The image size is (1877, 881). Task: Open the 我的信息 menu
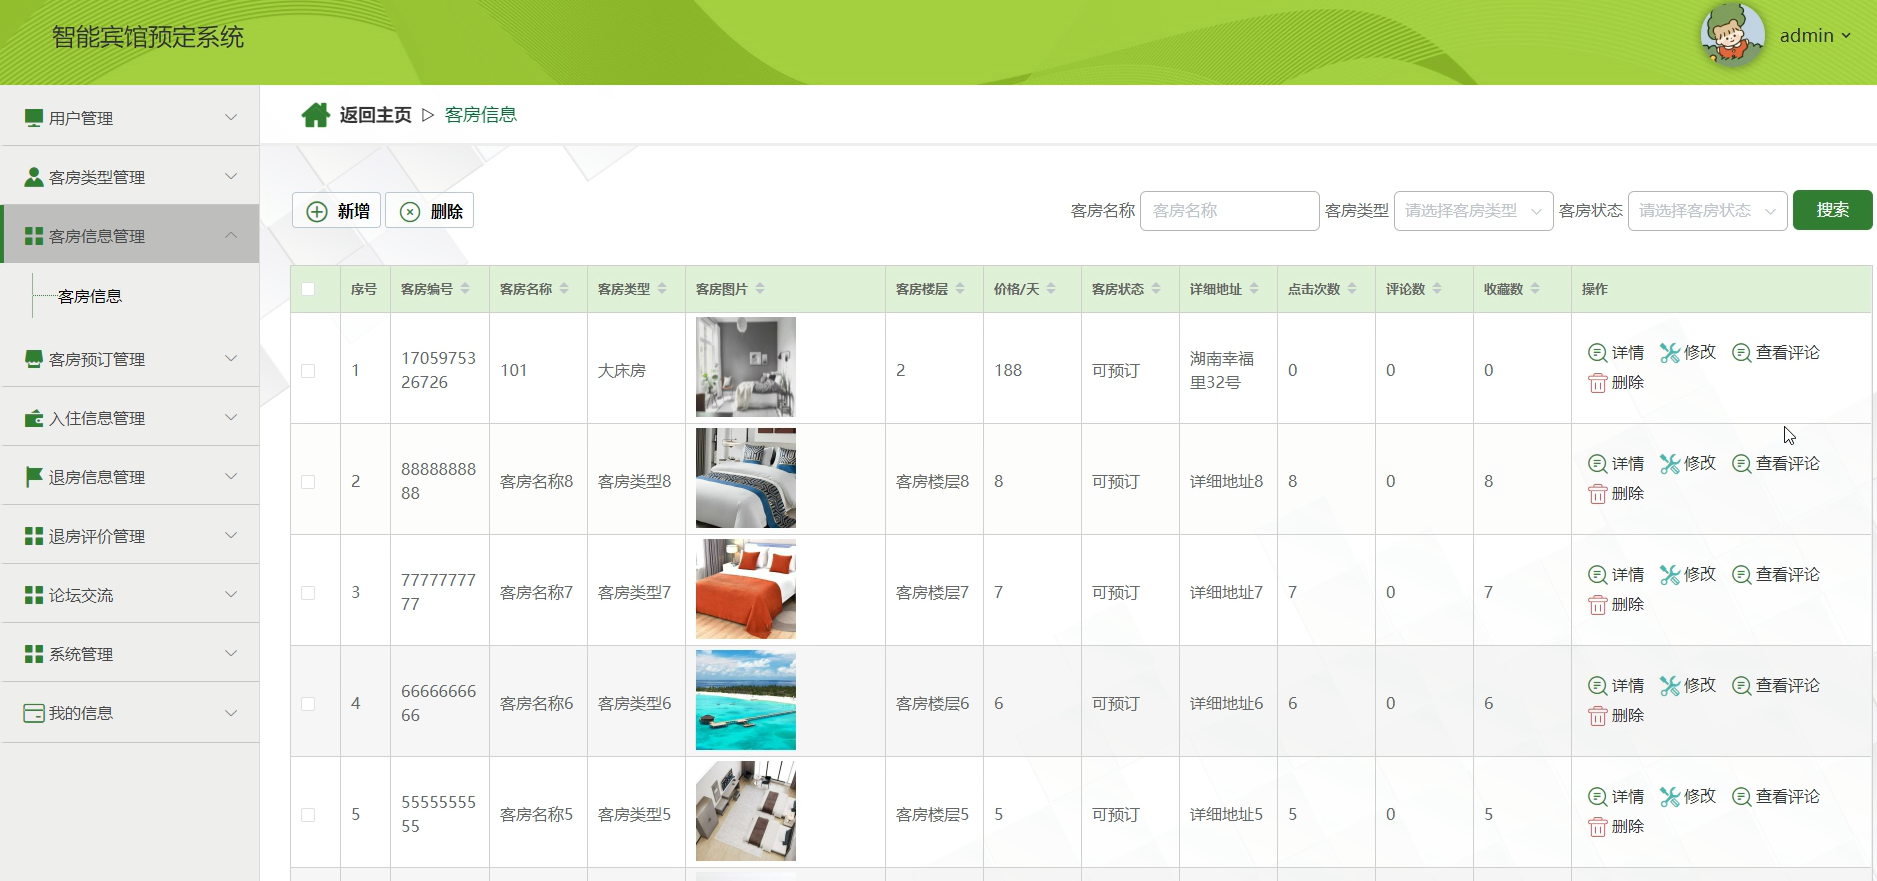(130, 712)
